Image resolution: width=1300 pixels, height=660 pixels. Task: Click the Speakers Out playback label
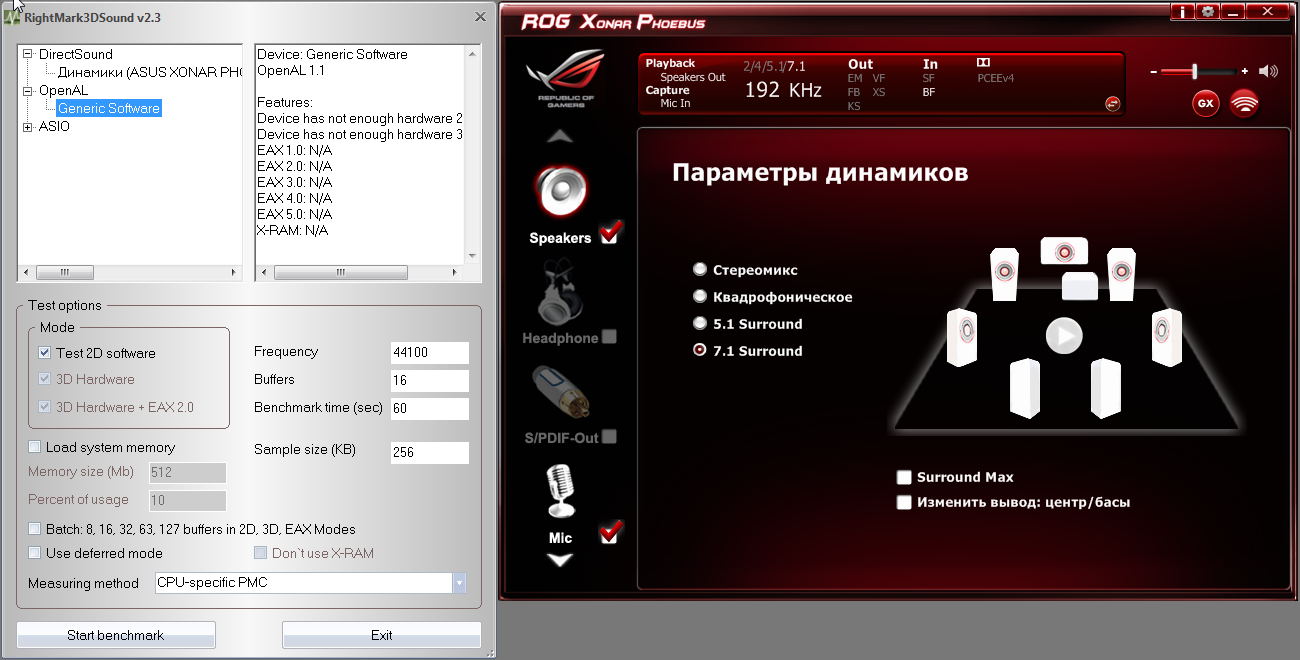click(693, 77)
